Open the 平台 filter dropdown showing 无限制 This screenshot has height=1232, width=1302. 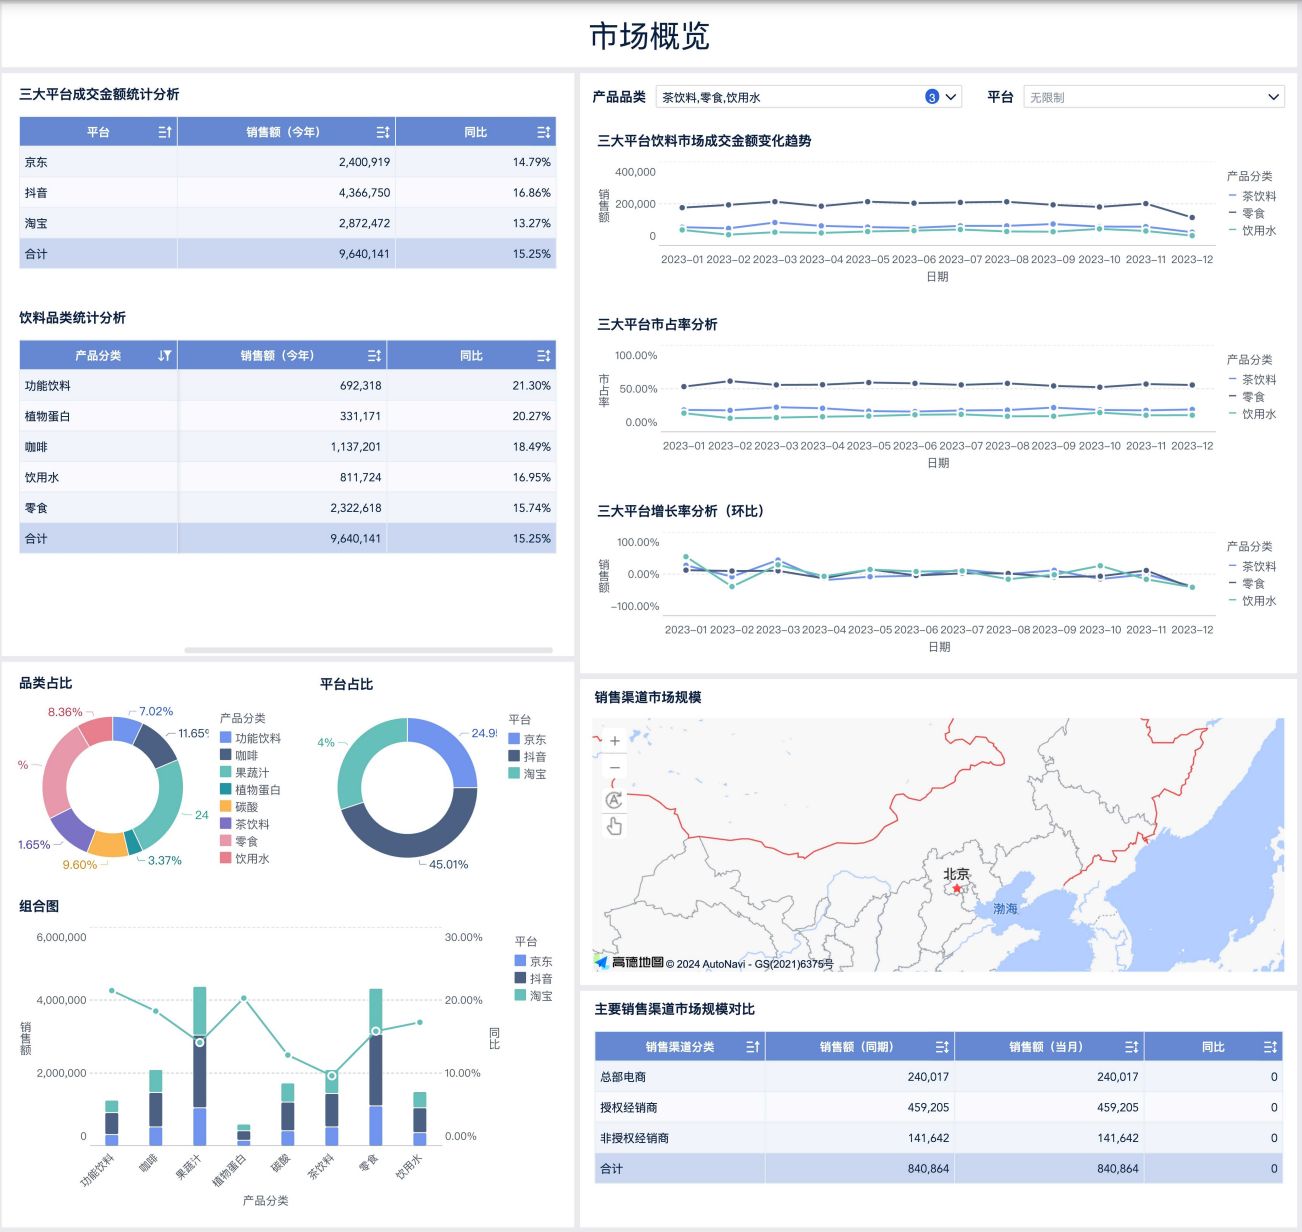click(1154, 97)
